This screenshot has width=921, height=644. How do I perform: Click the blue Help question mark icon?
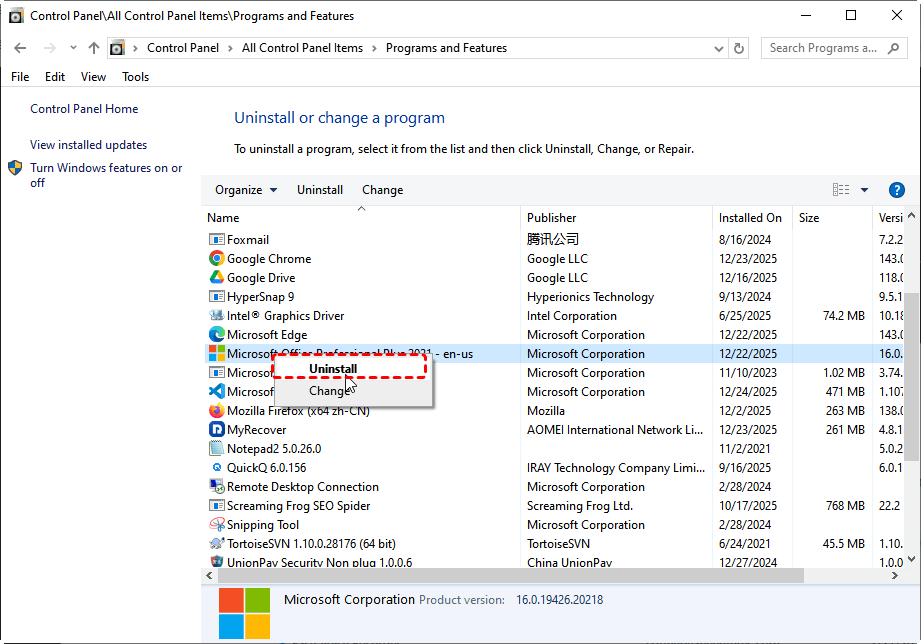[896, 190]
